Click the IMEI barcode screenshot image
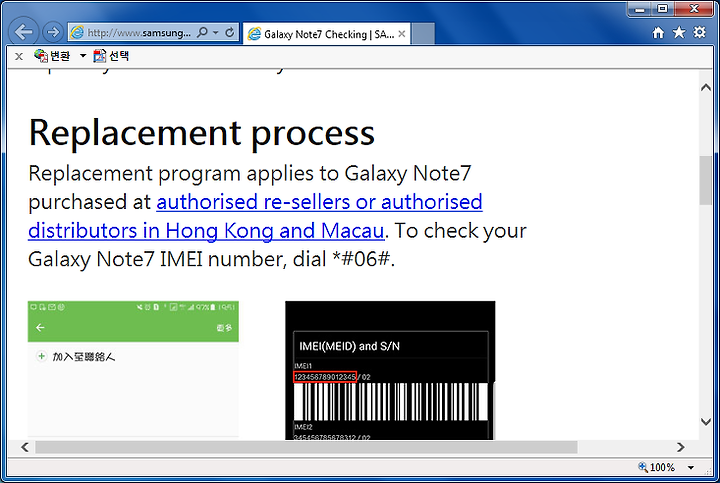This screenshot has height=483, width=720. (390, 370)
